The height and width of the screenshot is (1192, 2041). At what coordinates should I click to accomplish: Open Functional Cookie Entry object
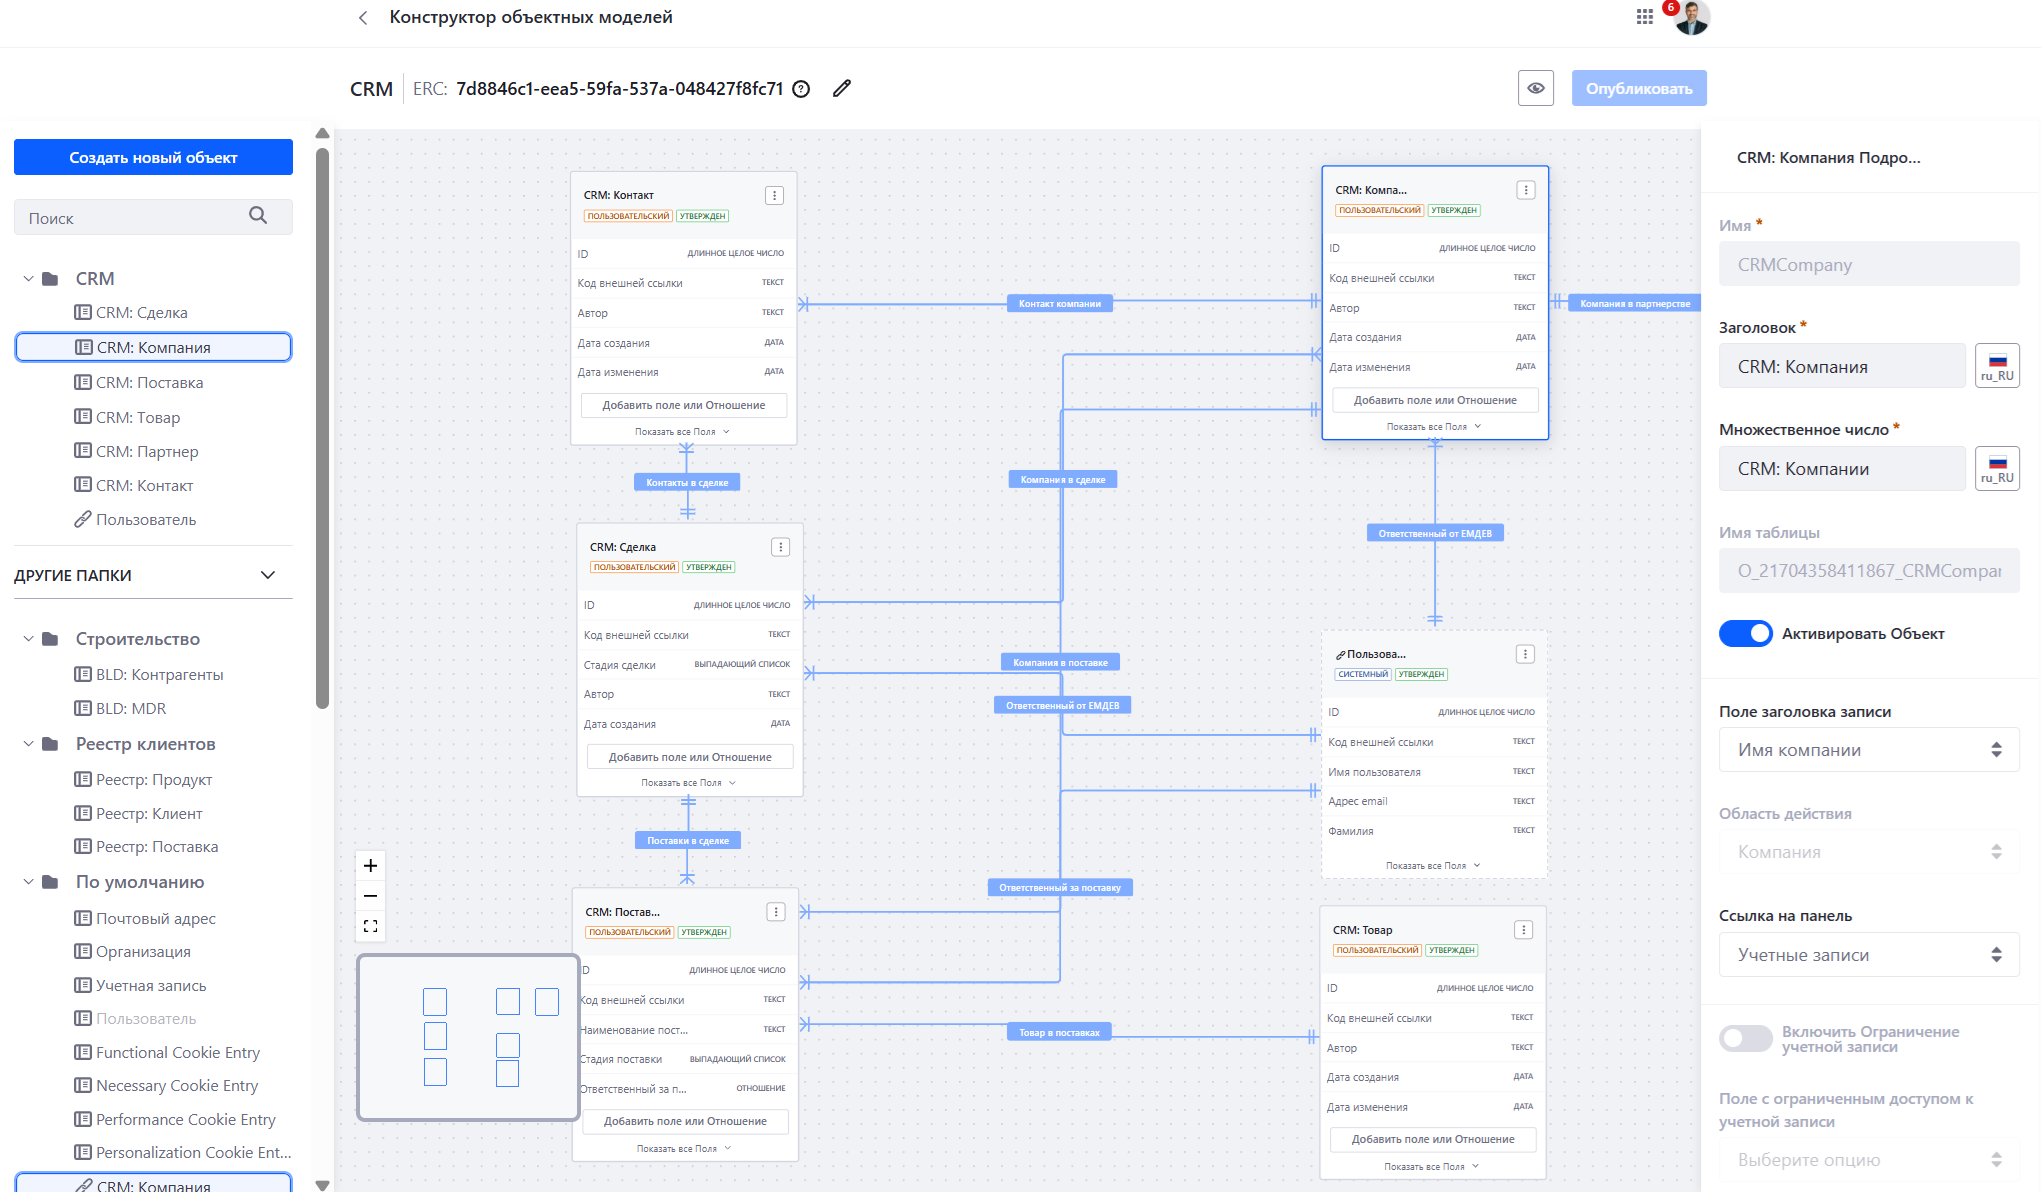pos(168,1053)
